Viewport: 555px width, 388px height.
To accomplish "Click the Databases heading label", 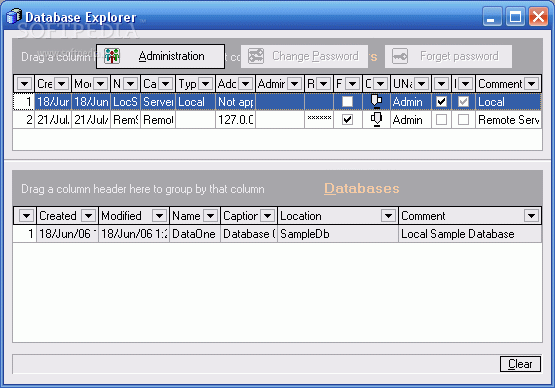I will click(362, 188).
